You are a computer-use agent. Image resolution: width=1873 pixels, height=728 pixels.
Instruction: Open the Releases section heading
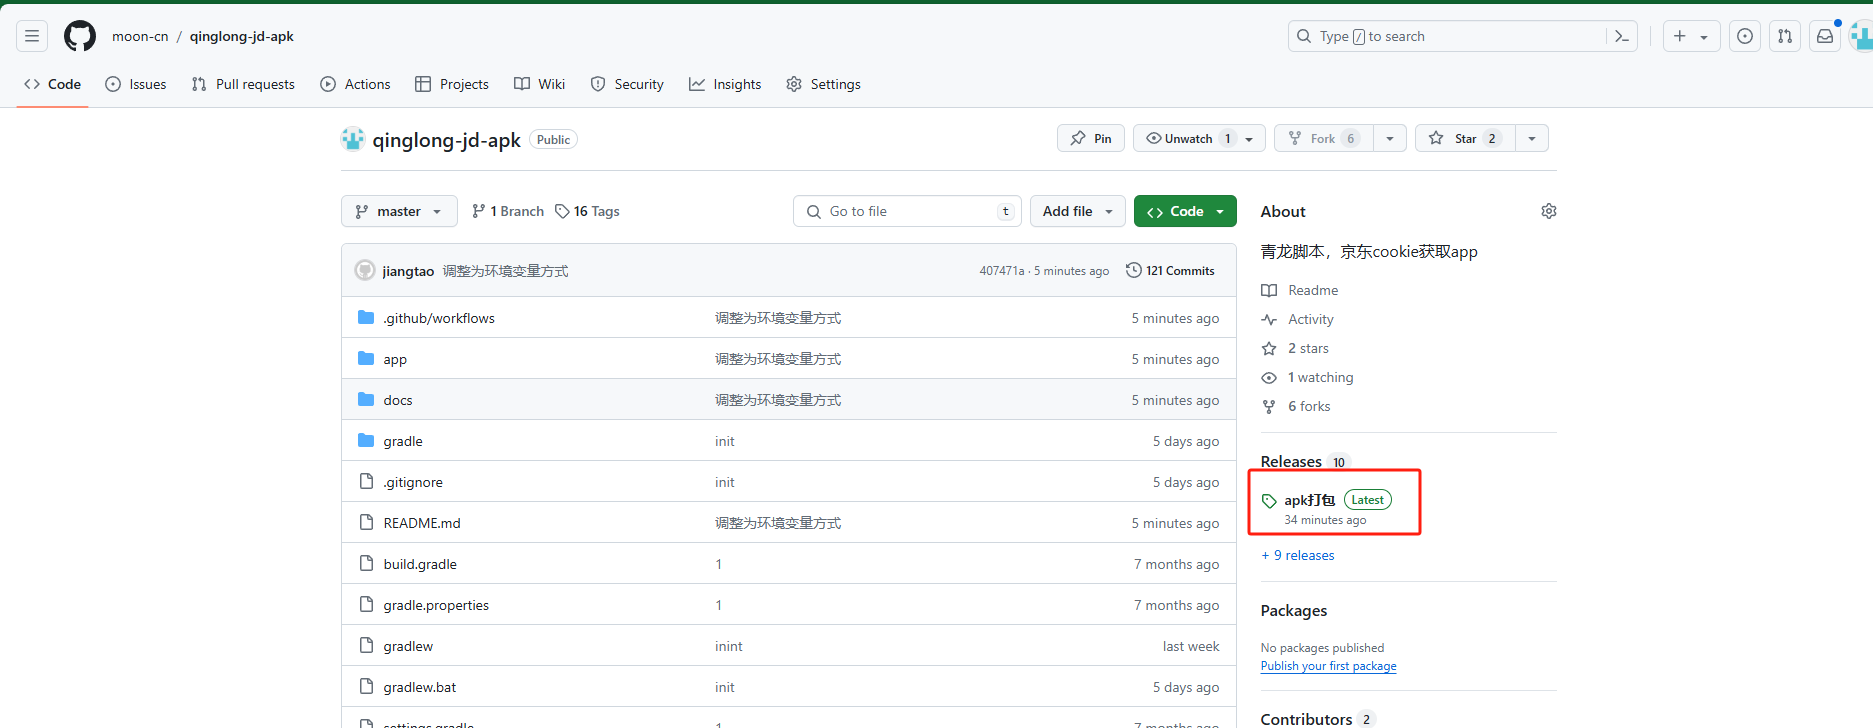tap(1291, 461)
